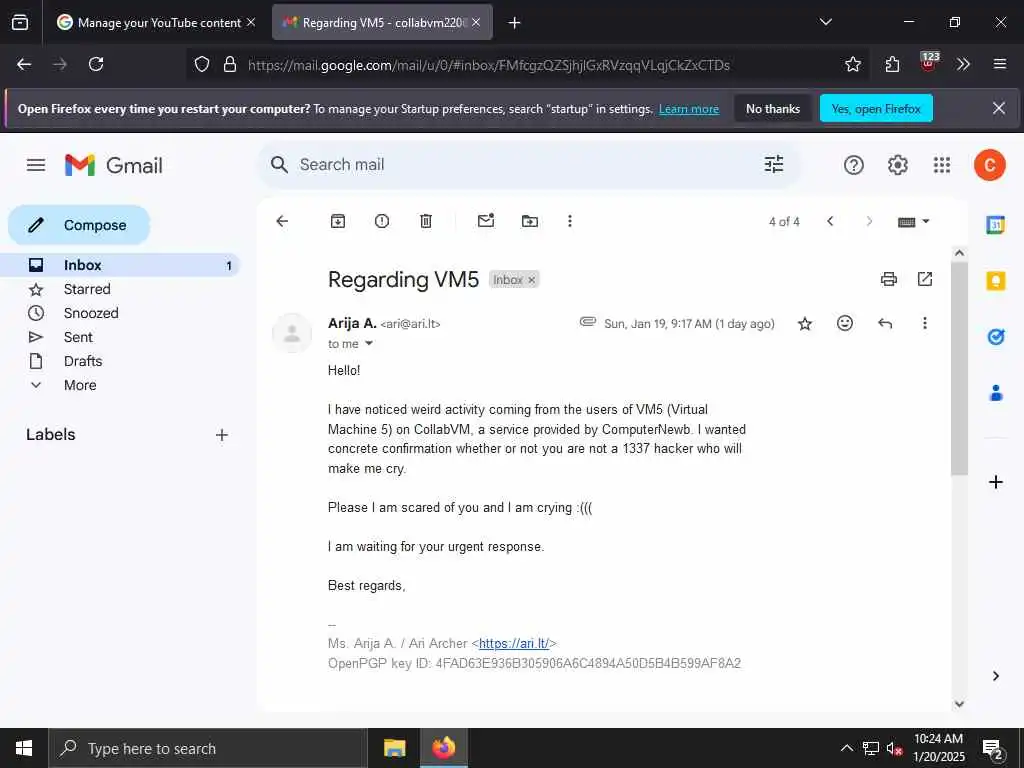The width and height of the screenshot is (1024, 768).
Task: Close the Regarding VM5 tab
Action: [476, 23]
